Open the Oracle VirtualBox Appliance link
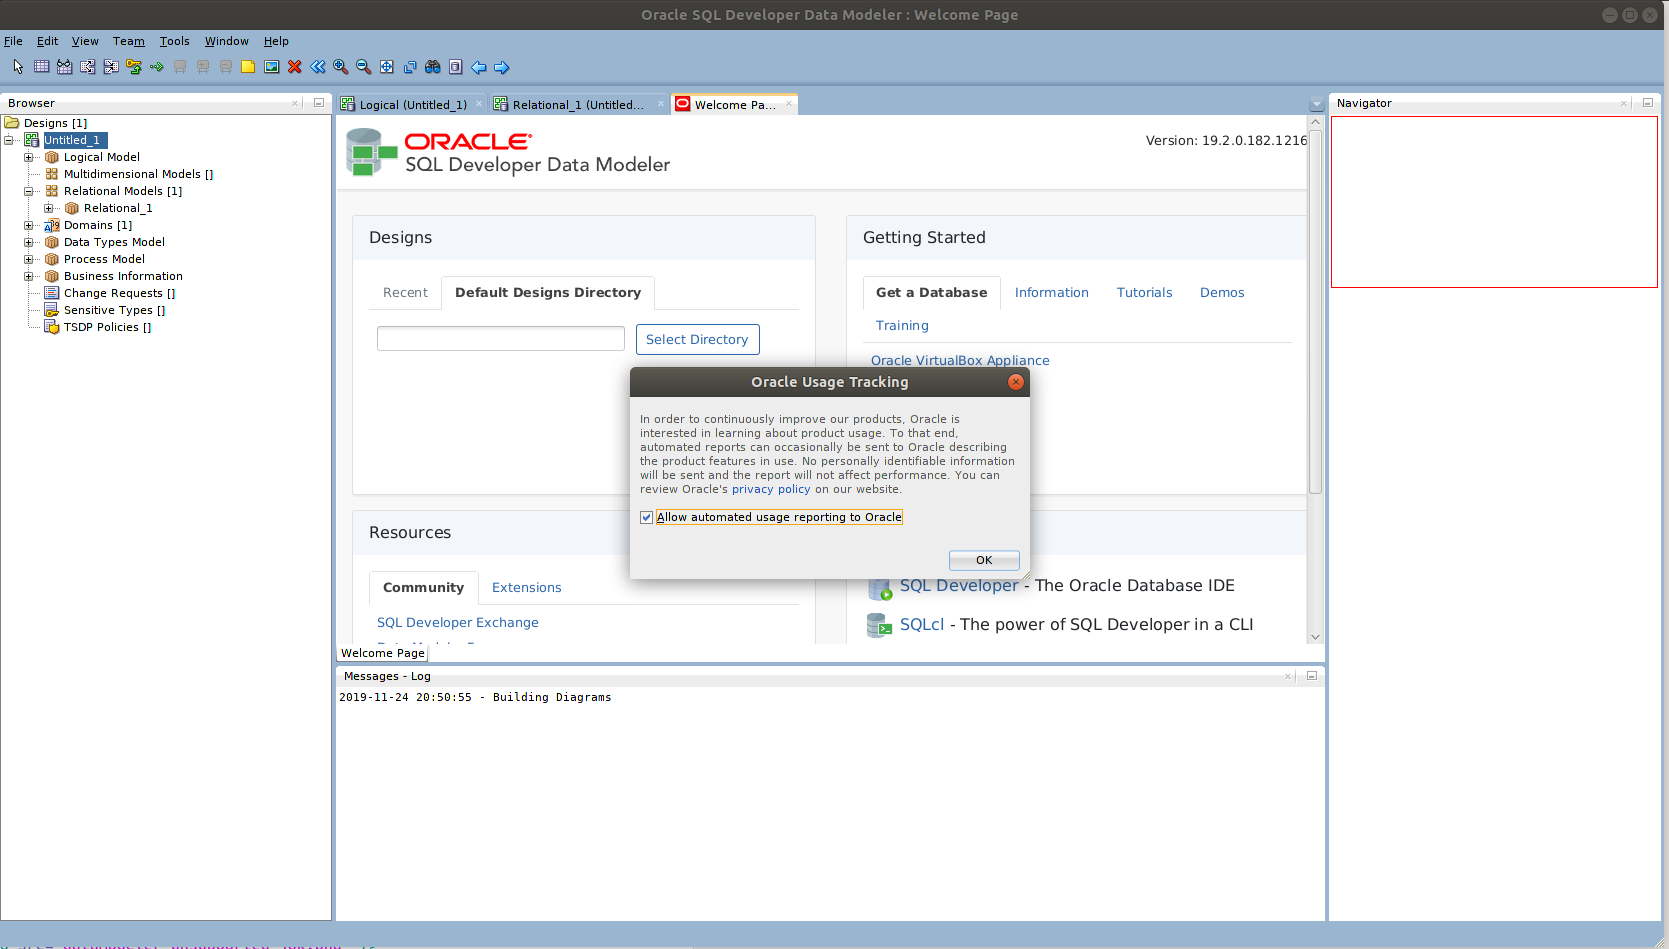1669x949 pixels. pos(960,360)
